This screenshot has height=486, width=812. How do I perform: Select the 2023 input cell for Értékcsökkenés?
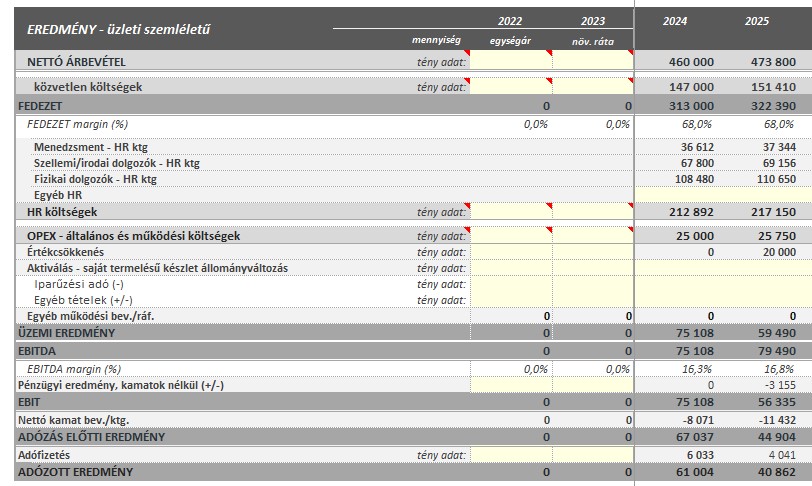tap(593, 252)
